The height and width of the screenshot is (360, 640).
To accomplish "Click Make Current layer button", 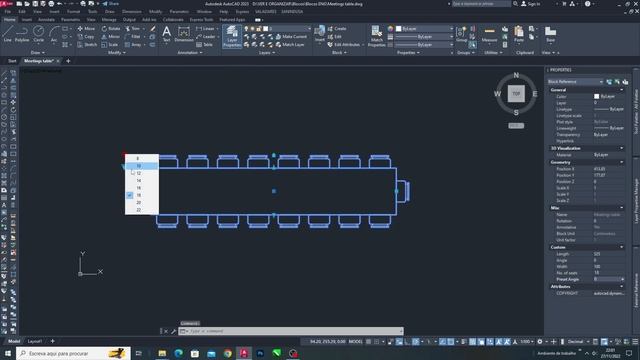I will coord(291,37).
